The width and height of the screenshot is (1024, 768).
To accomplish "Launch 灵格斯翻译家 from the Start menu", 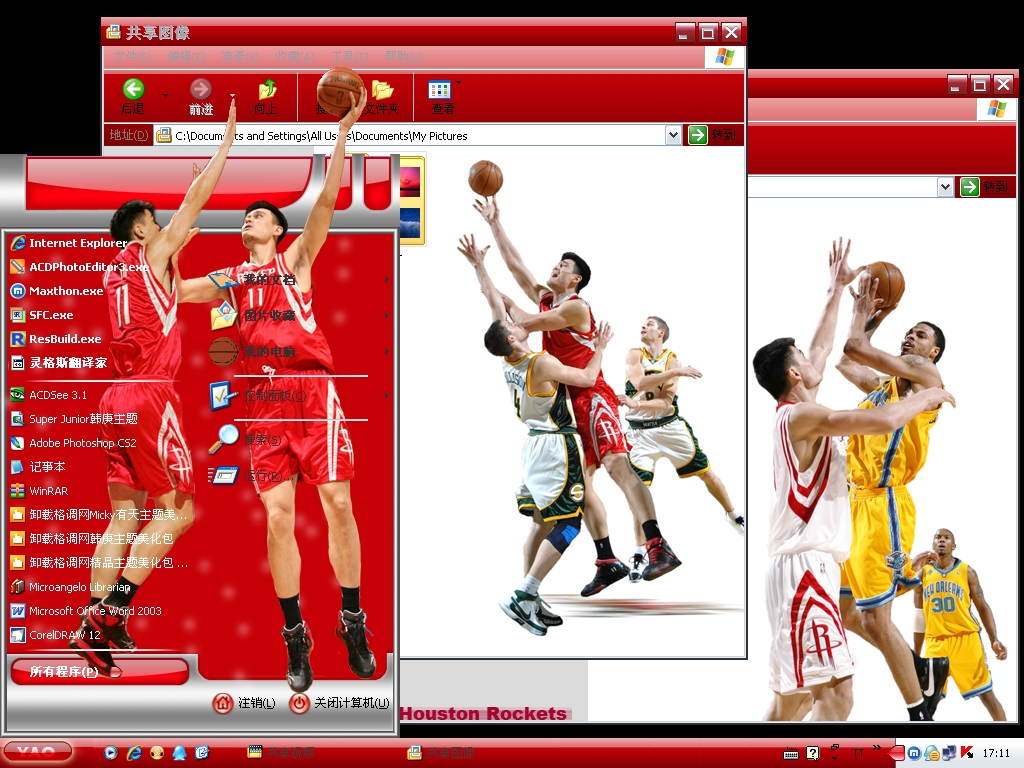I will (59, 363).
